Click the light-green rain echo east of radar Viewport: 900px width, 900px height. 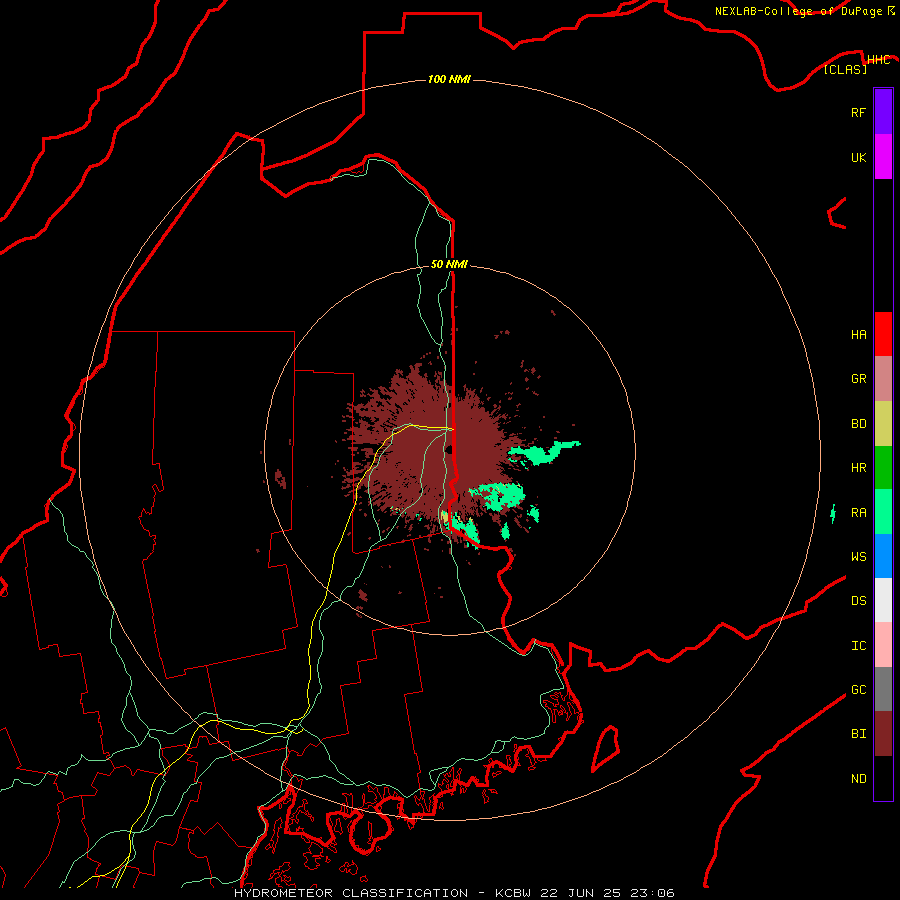pyautogui.click(x=543, y=453)
